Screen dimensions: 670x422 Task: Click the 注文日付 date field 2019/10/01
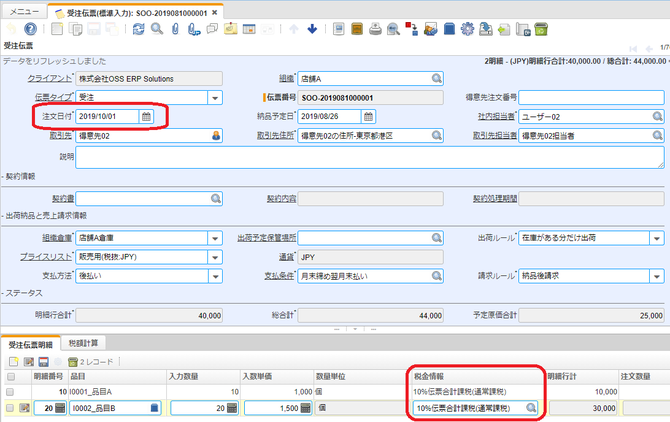pyautogui.click(x=107, y=117)
